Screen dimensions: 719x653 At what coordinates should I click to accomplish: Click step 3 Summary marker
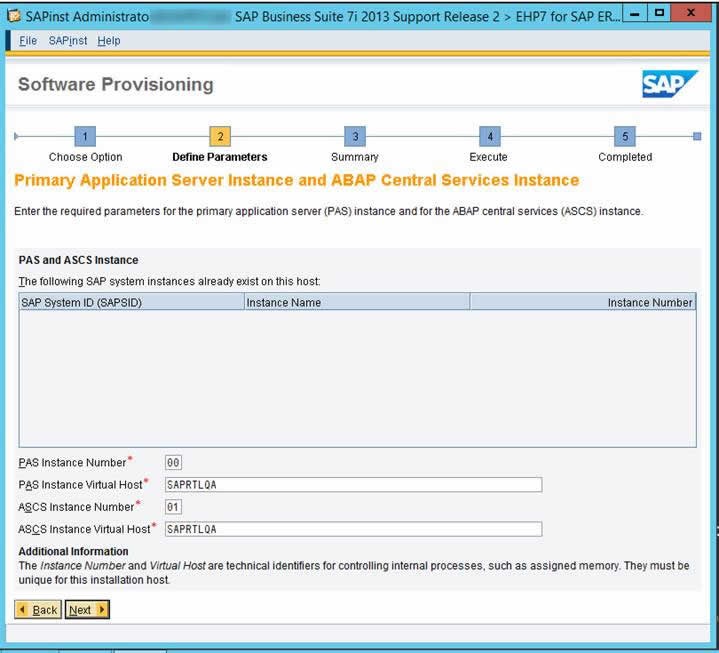coord(355,136)
